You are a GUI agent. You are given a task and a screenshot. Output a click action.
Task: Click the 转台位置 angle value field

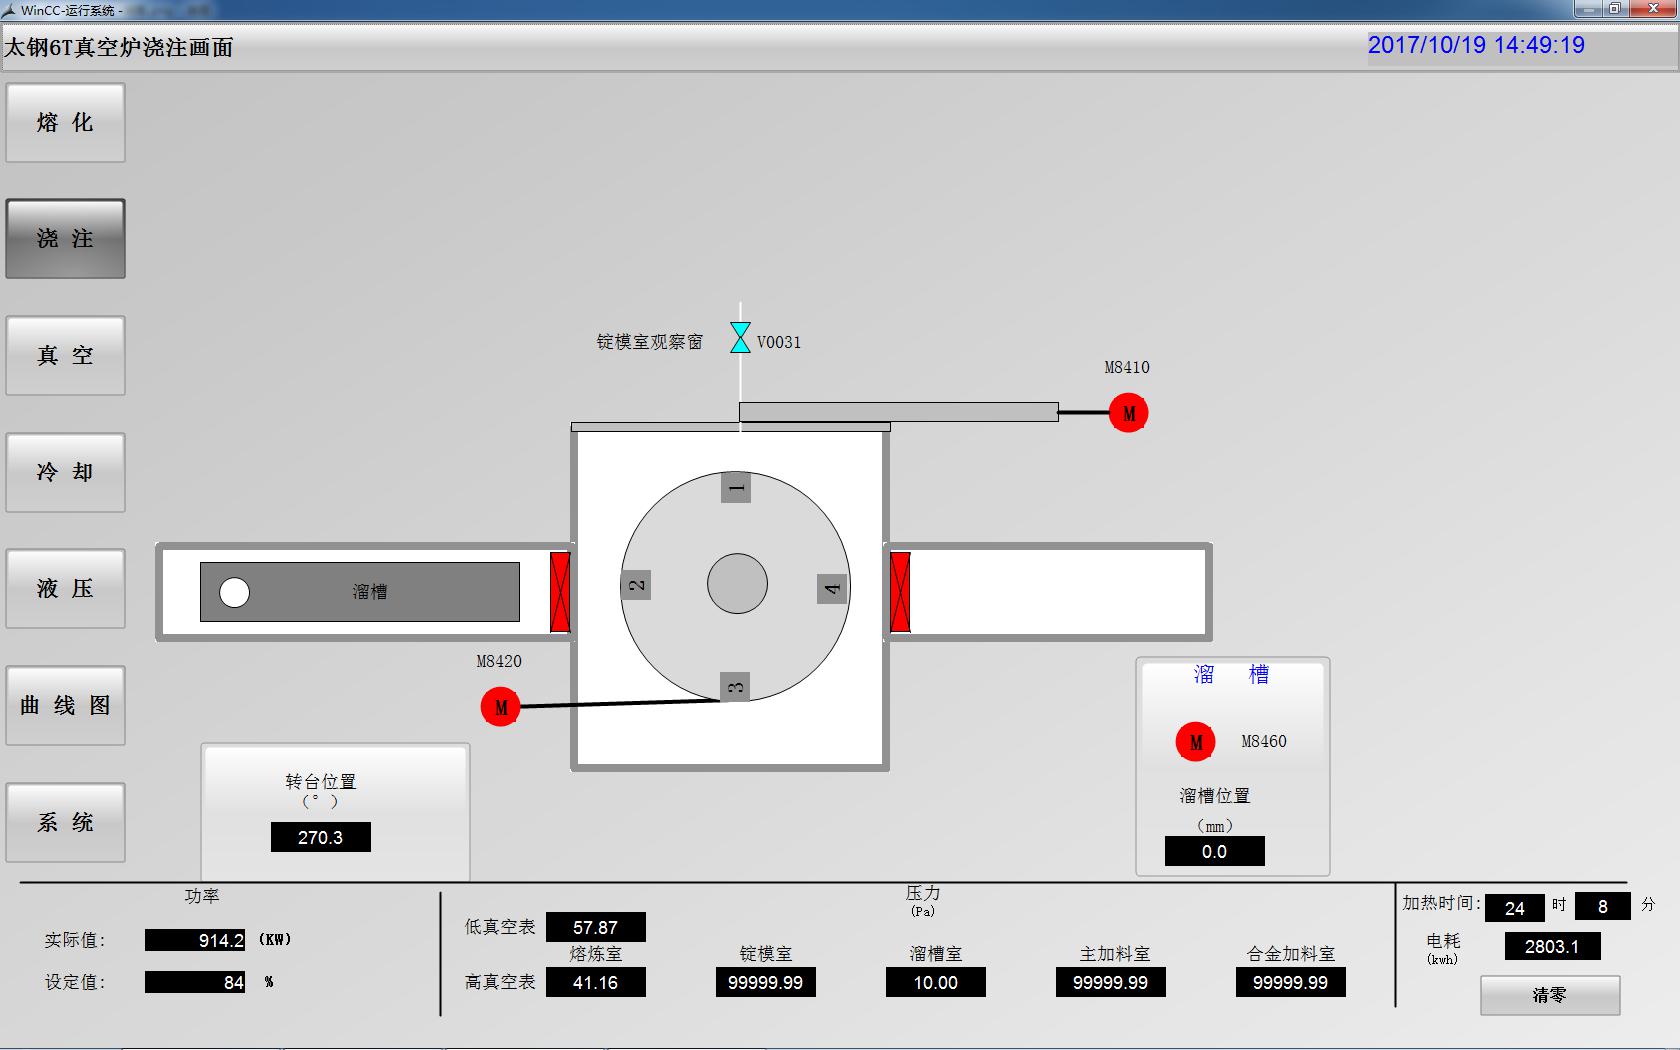(x=320, y=837)
